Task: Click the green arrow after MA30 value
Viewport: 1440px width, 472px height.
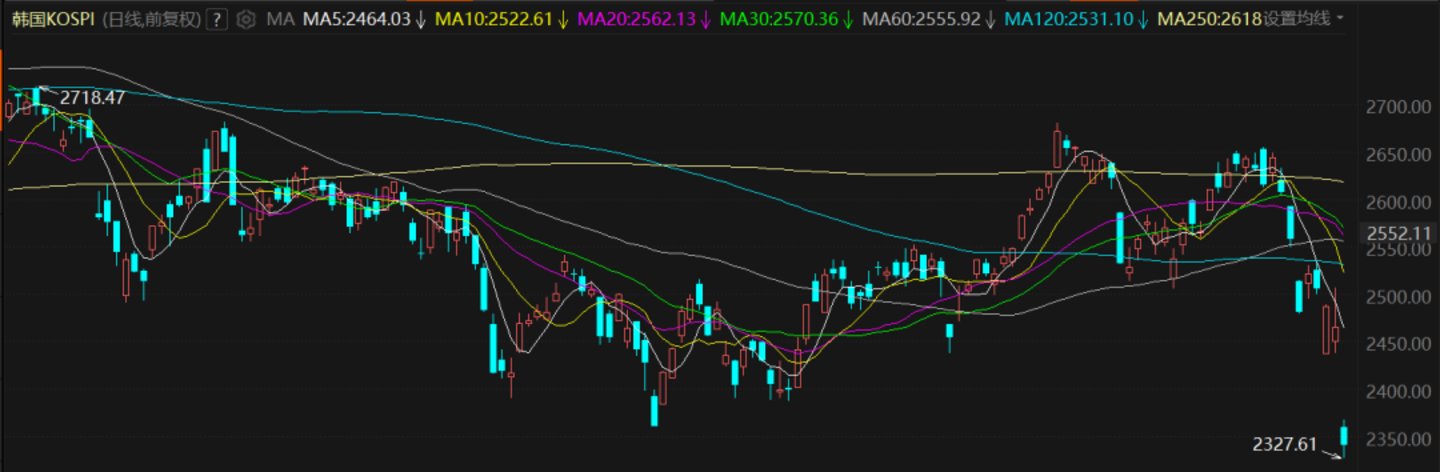Action: point(847,19)
